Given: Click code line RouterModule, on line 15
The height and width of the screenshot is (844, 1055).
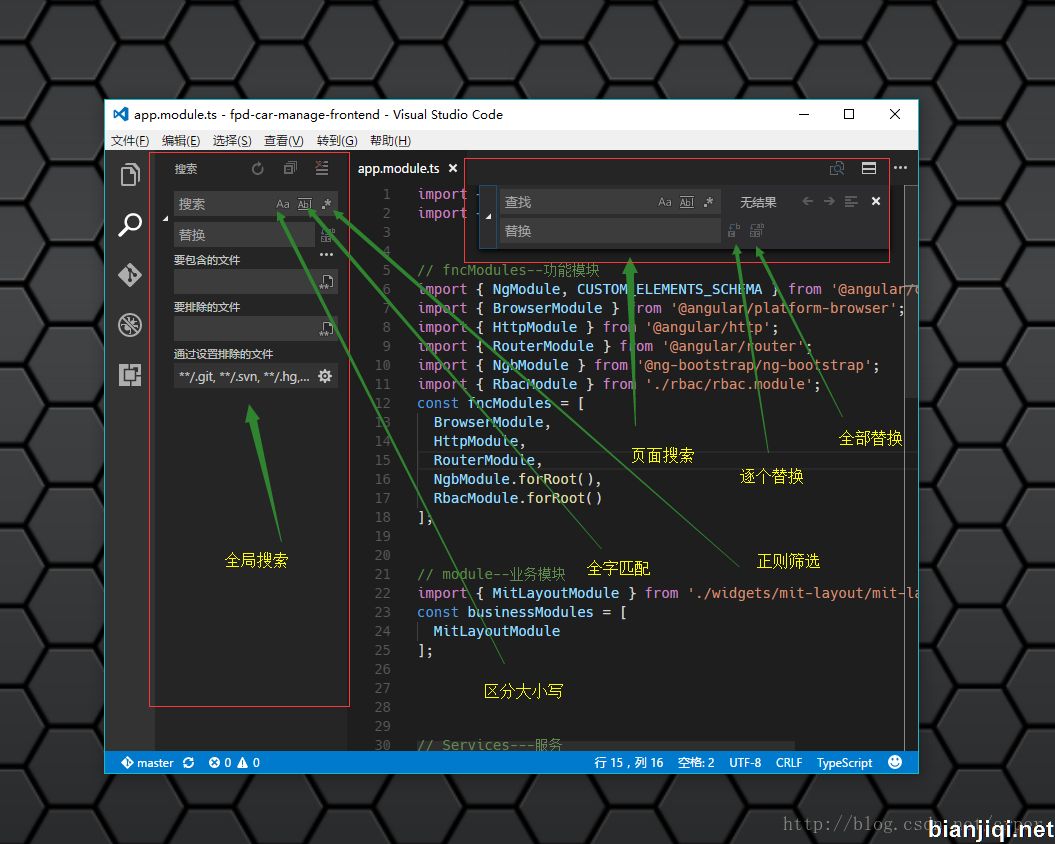Looking at the screenshot, I should pyautogui.click(x=488, y=460).
